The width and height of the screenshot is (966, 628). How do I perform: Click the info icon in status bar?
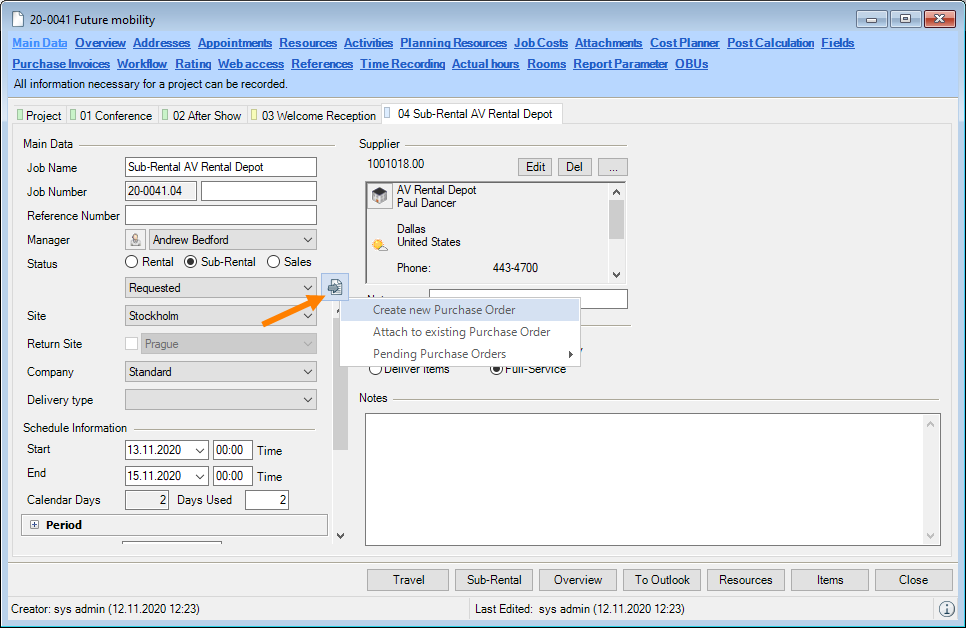tap(946, 608)
